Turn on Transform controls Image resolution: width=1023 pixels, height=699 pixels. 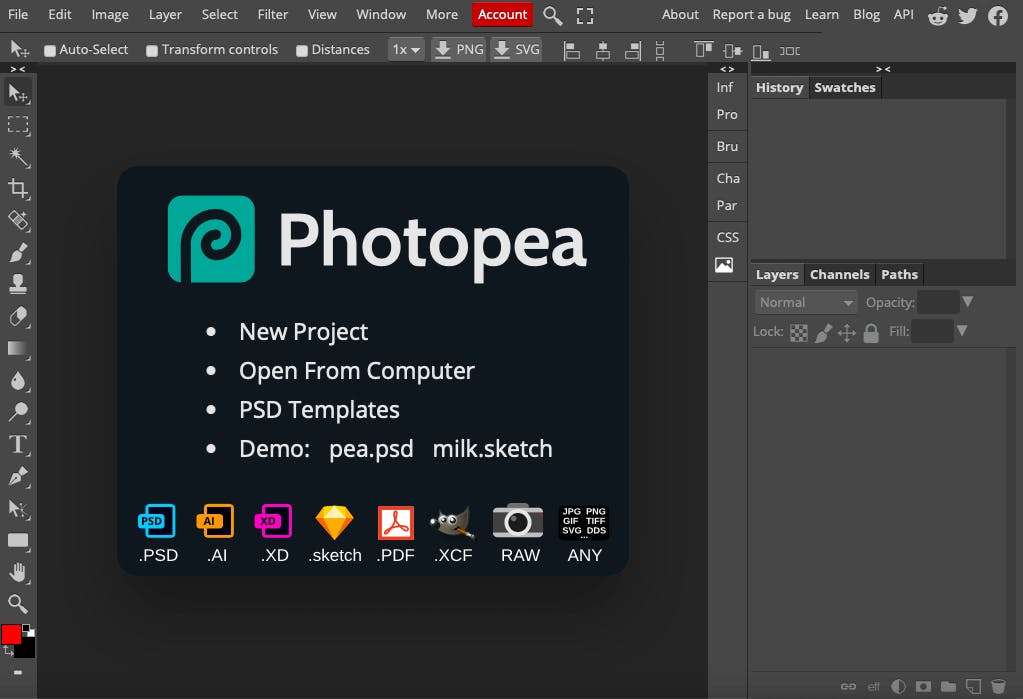[152, 49]
